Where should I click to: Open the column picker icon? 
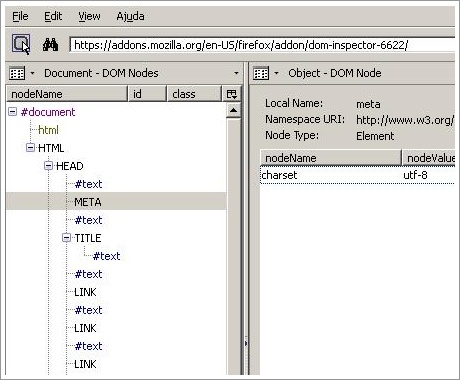coord(232,94)
